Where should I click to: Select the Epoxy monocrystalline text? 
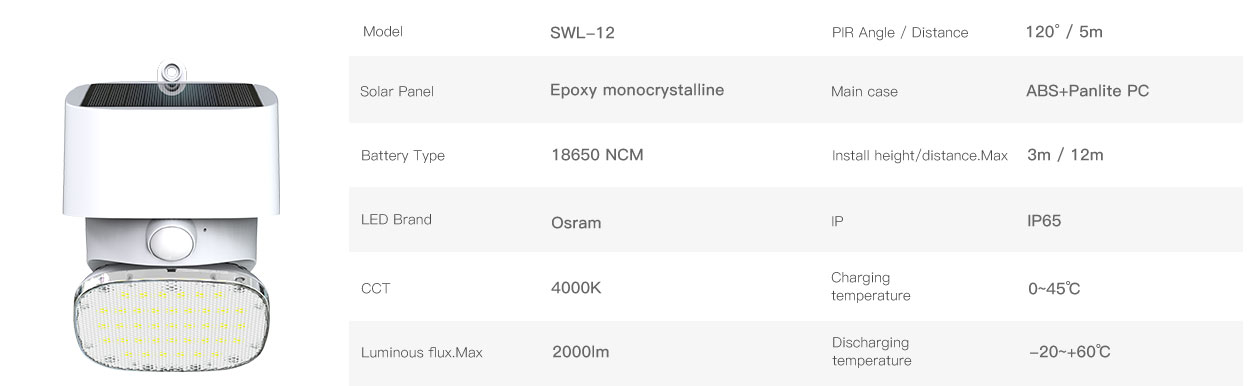point(637,90)
